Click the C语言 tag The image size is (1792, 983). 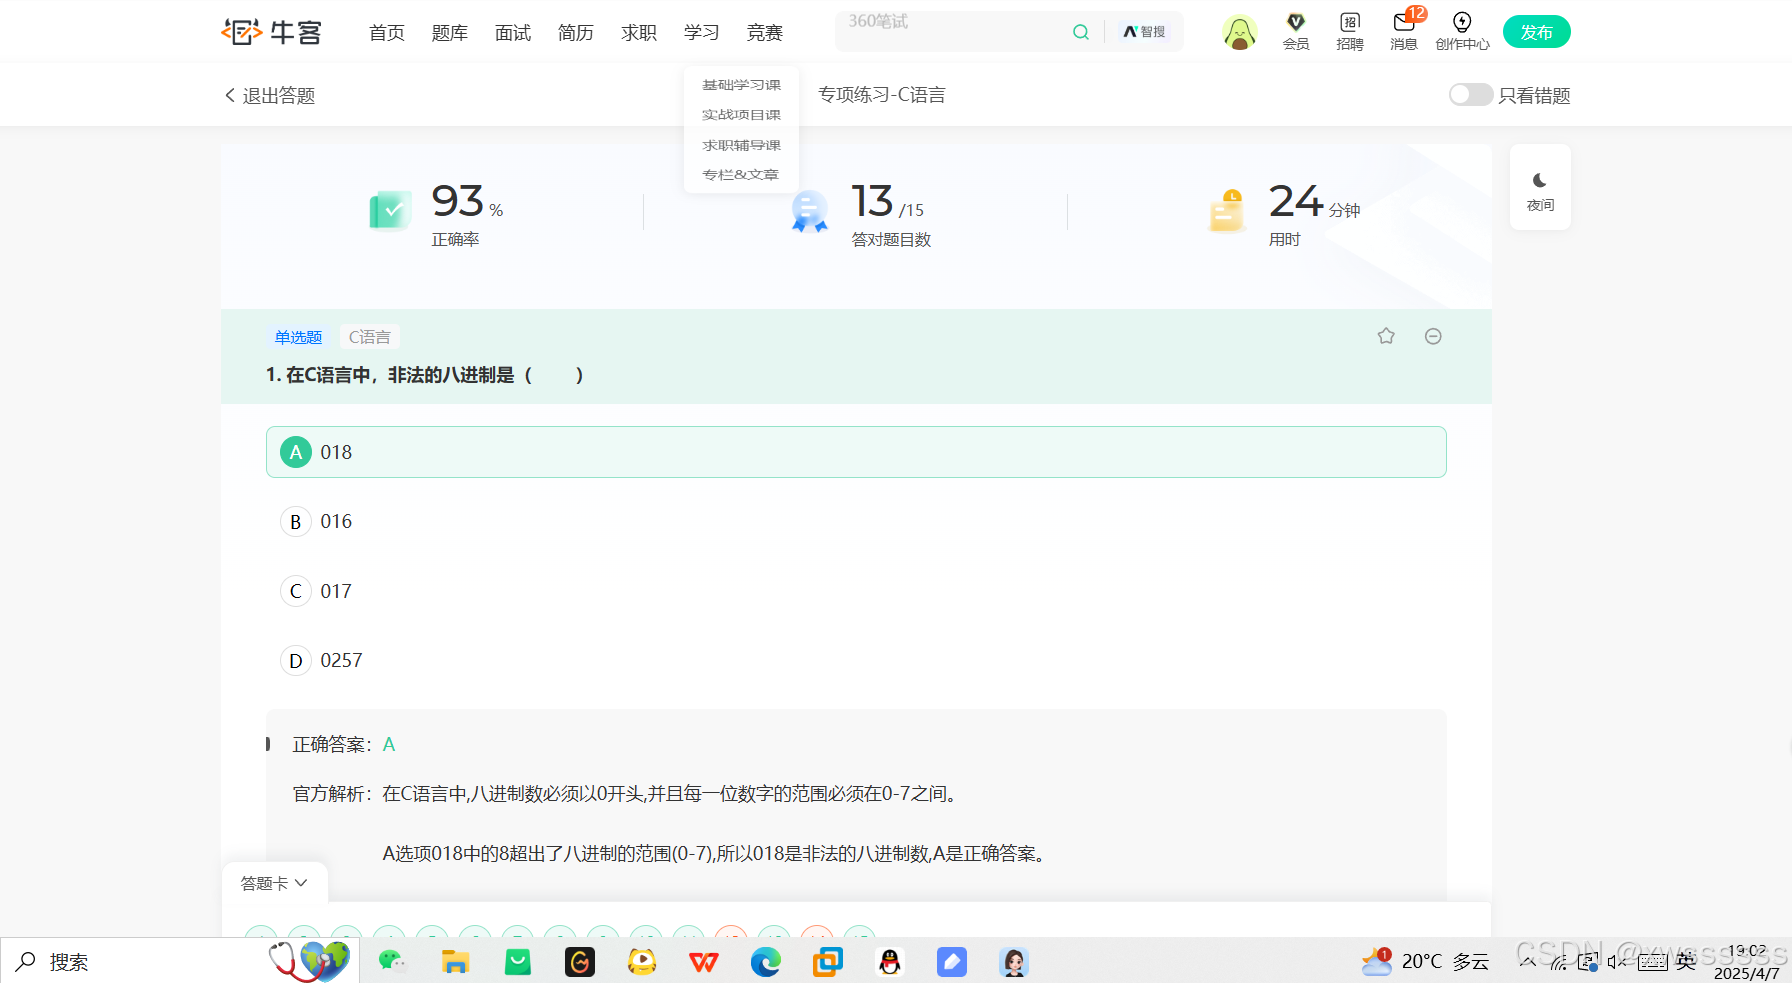[x=370, y=337]
